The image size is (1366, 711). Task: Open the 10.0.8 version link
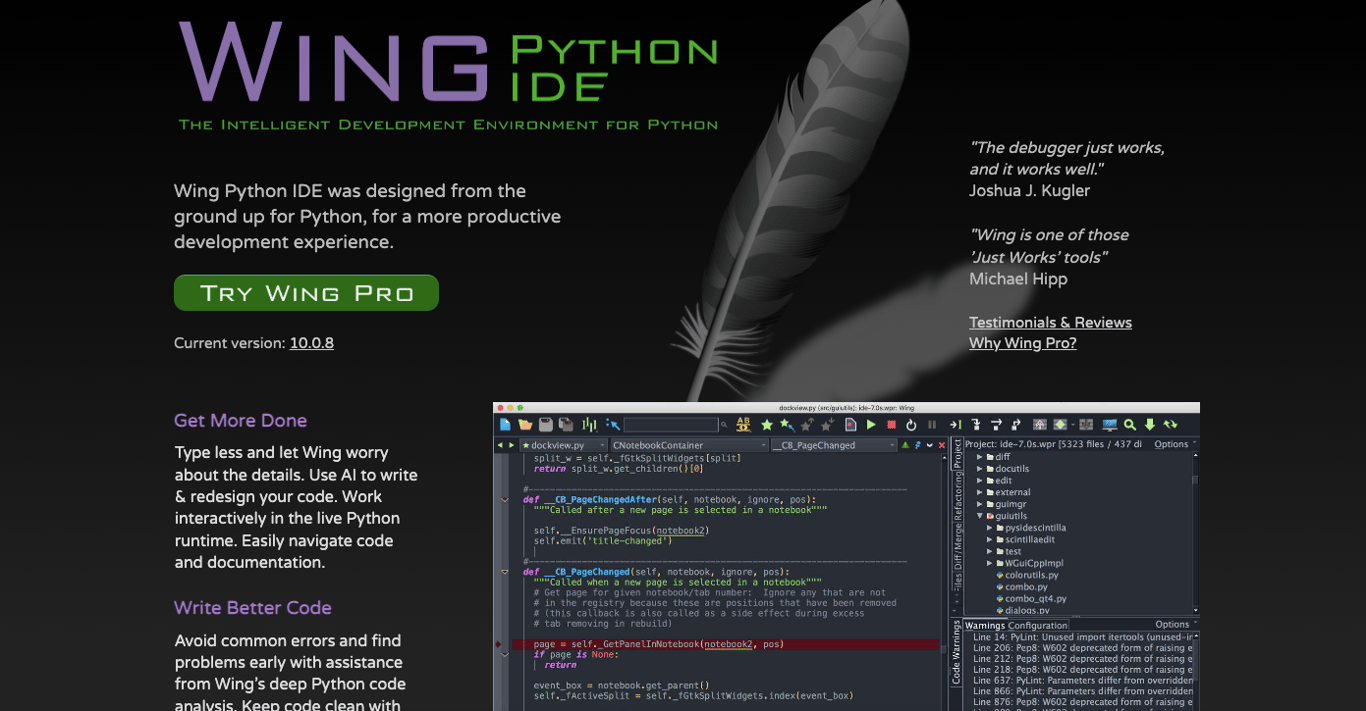(312, 343)
